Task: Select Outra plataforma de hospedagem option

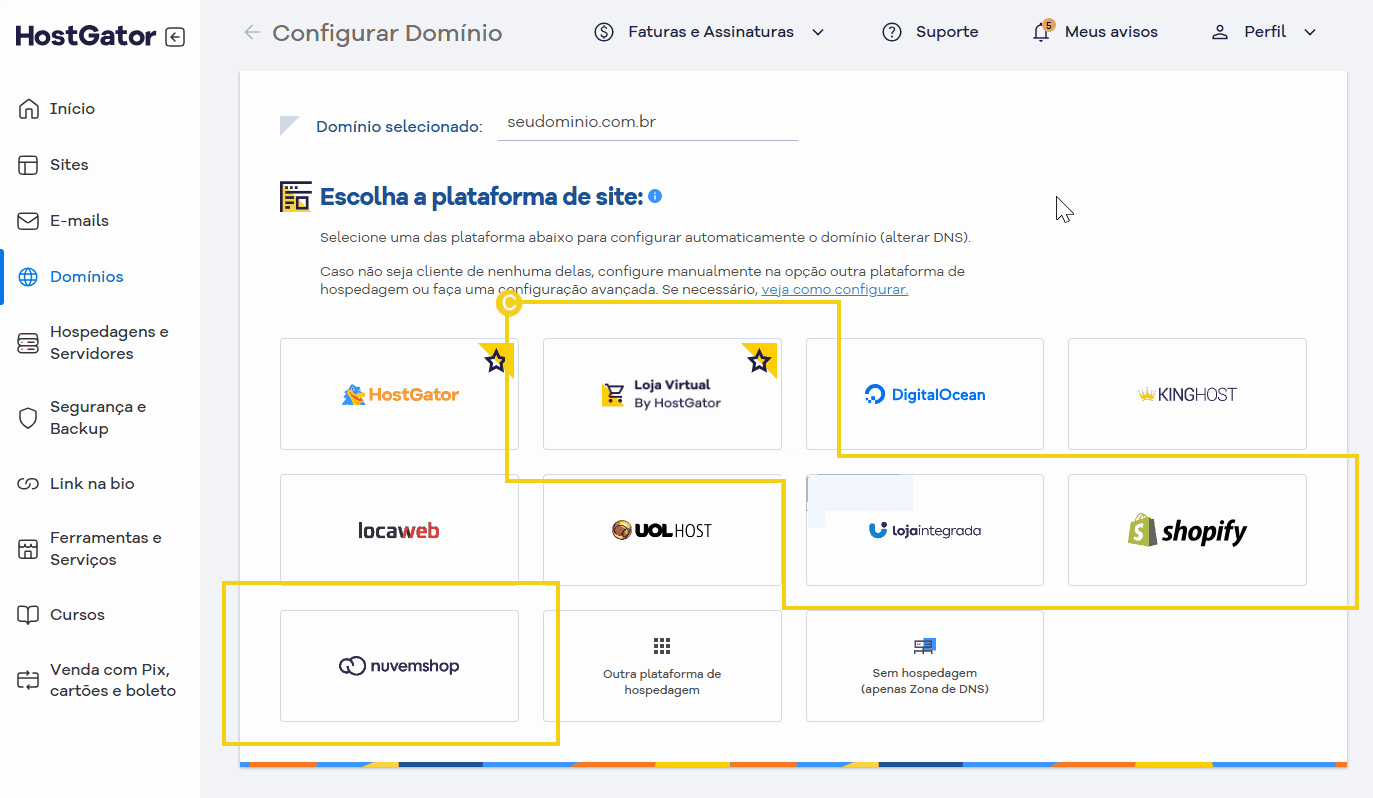Action: point(662,666)
